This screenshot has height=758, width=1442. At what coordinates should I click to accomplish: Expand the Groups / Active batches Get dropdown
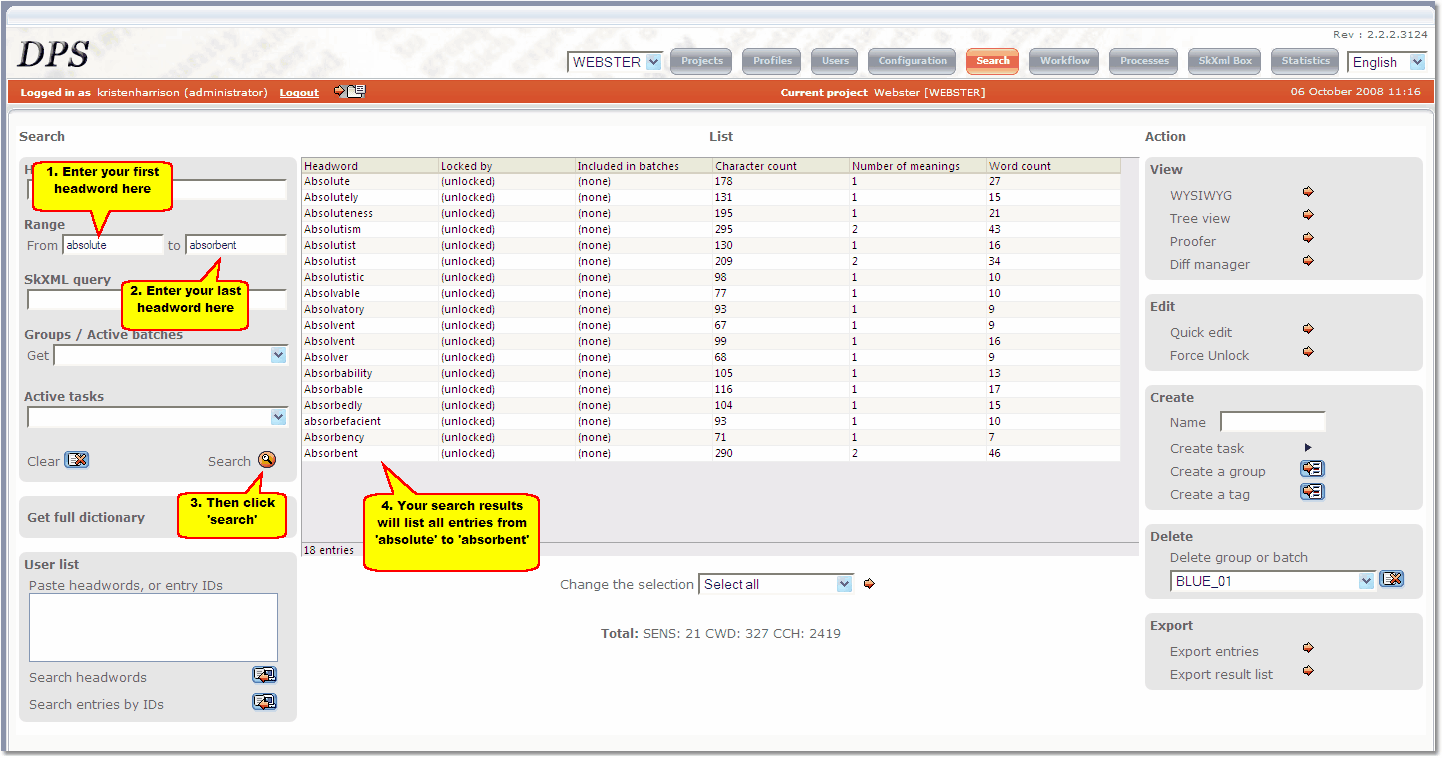point(171,355)
